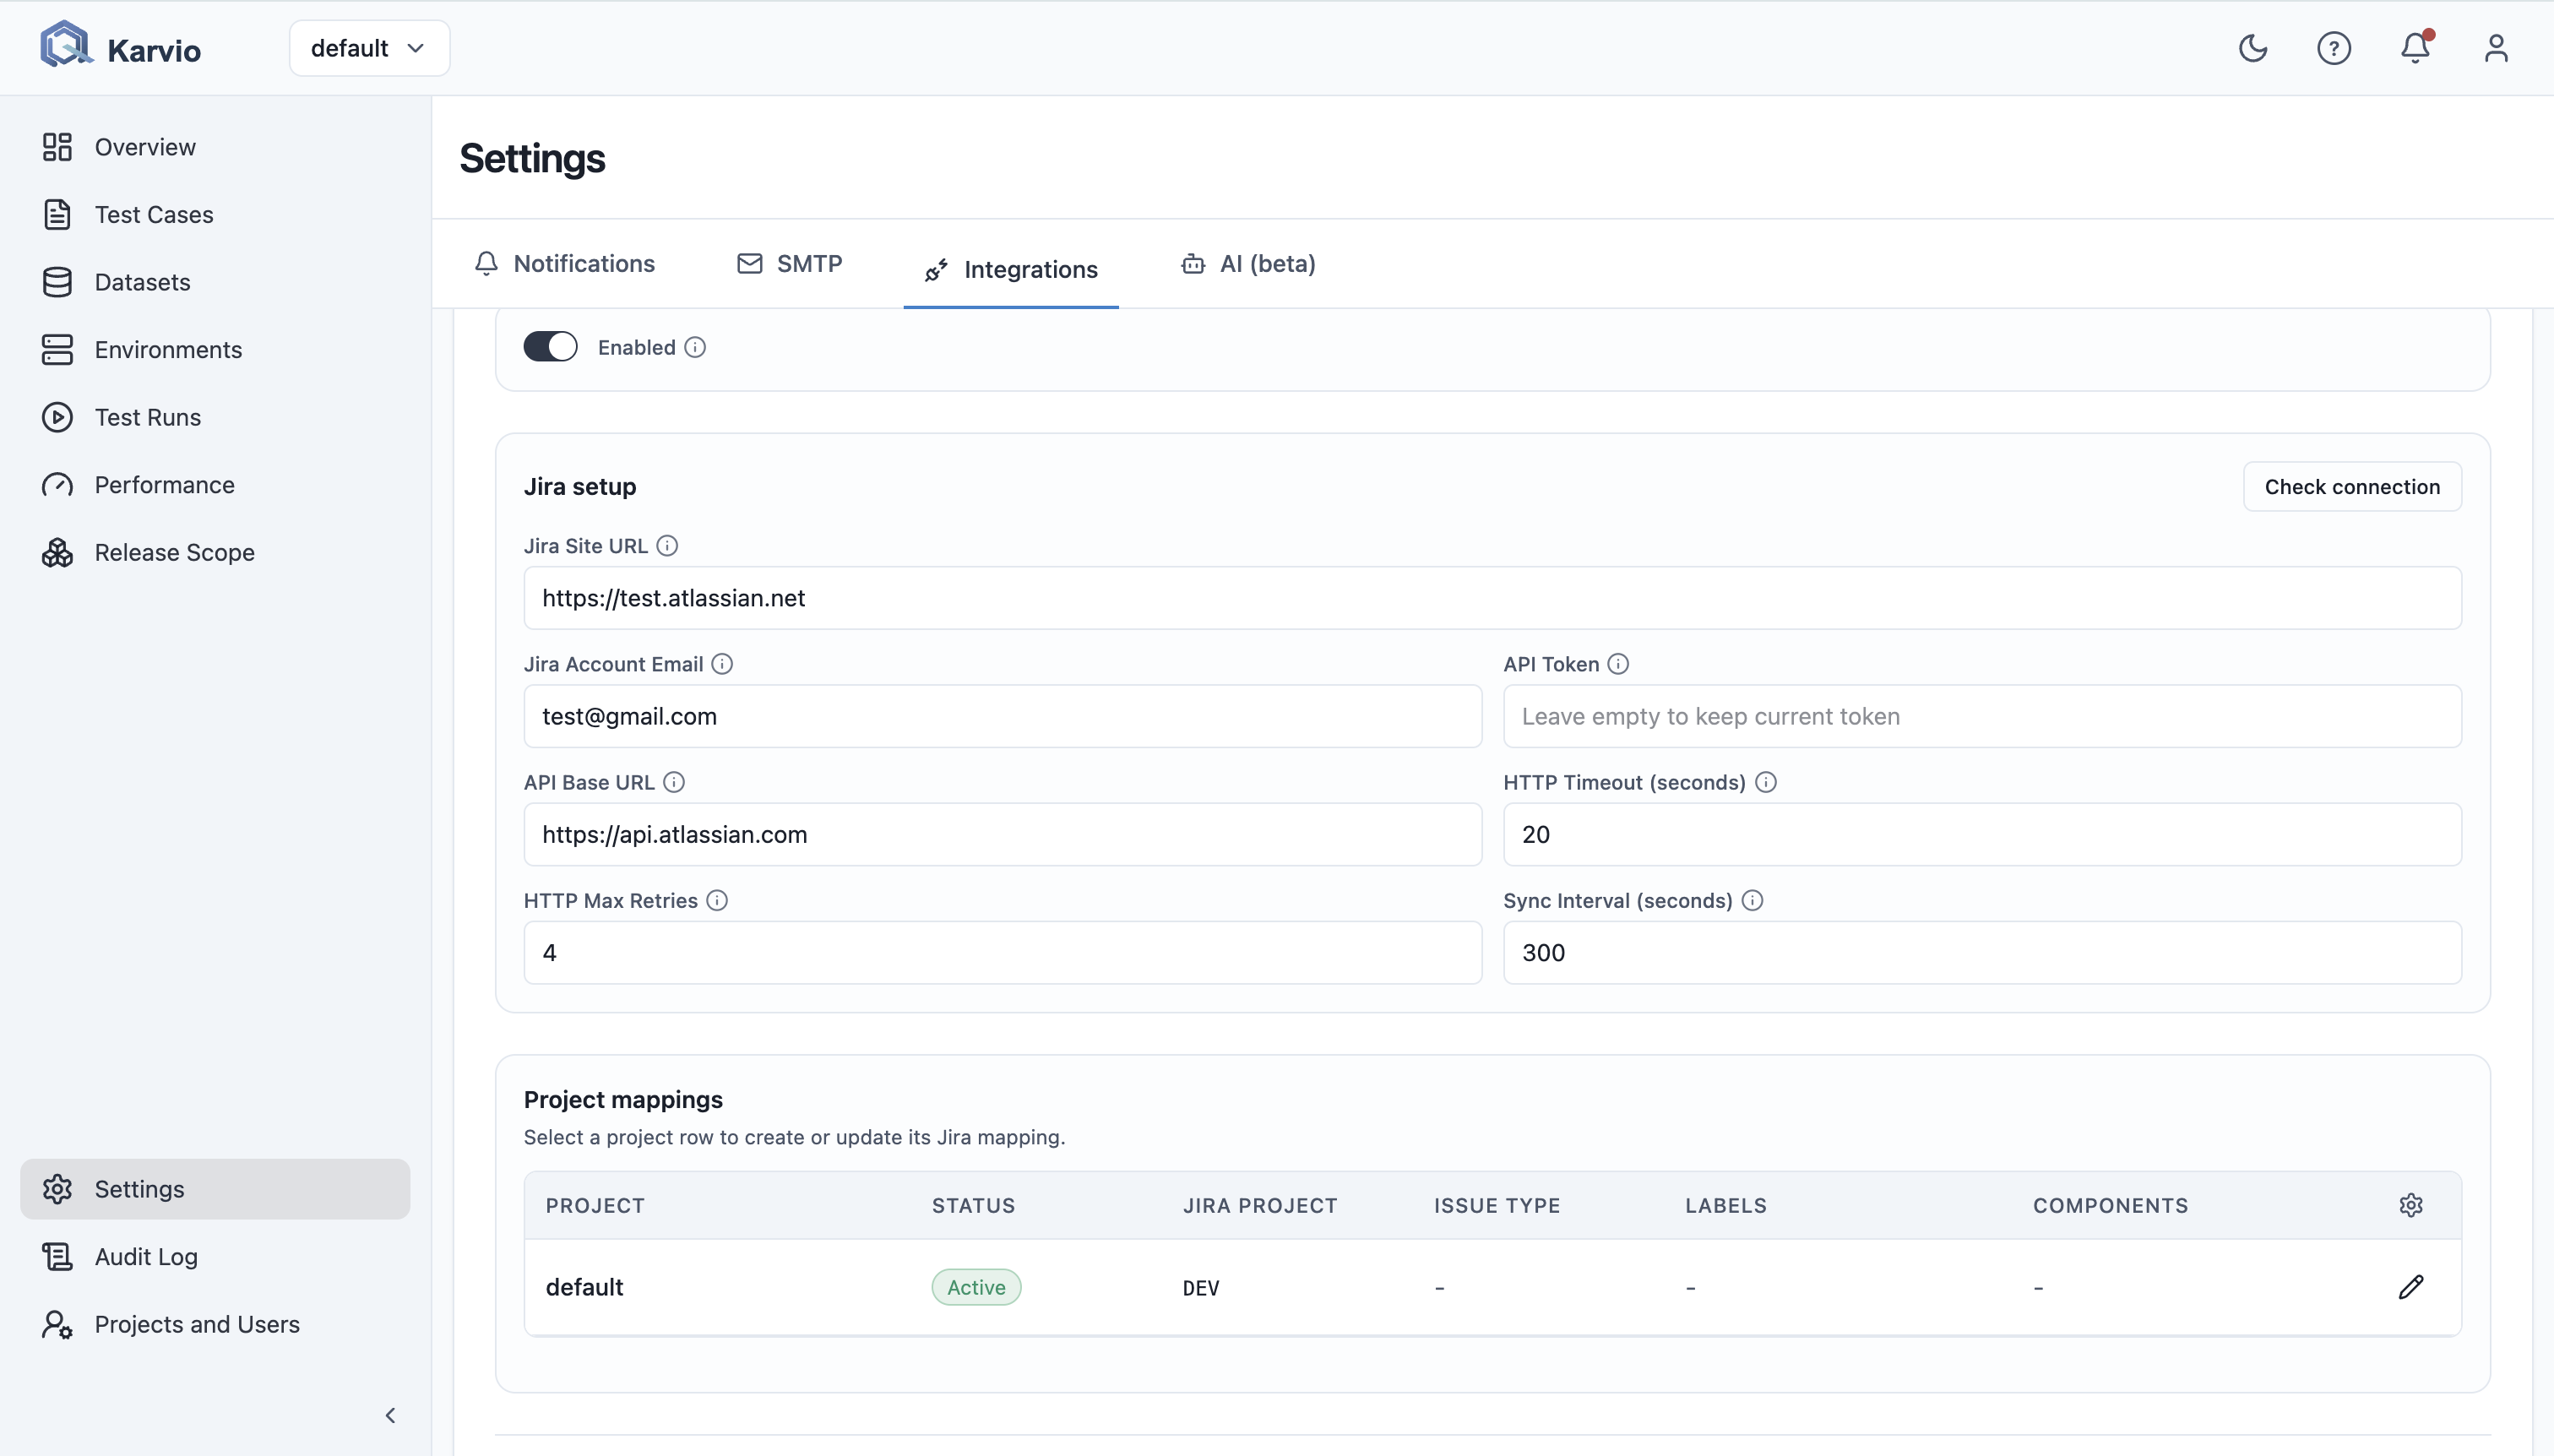This screenshot has height=1456, width=2554.
Task: Show info for HTTP Timeout
Action: click(1766, 782)
